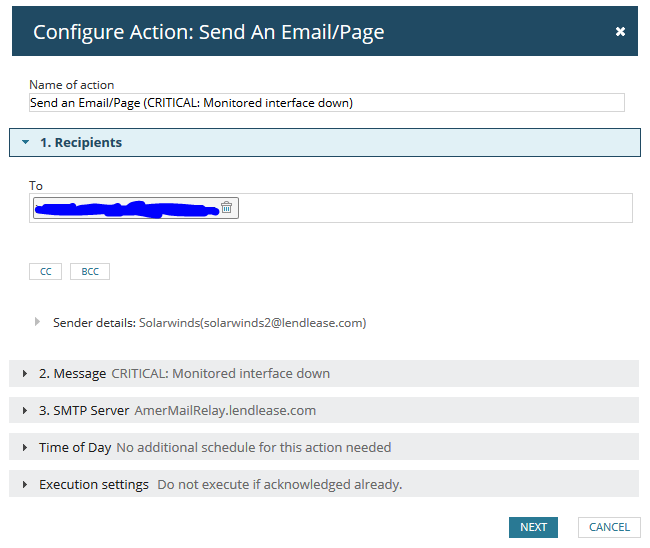Open the 2. Message section header

(324, 373)
